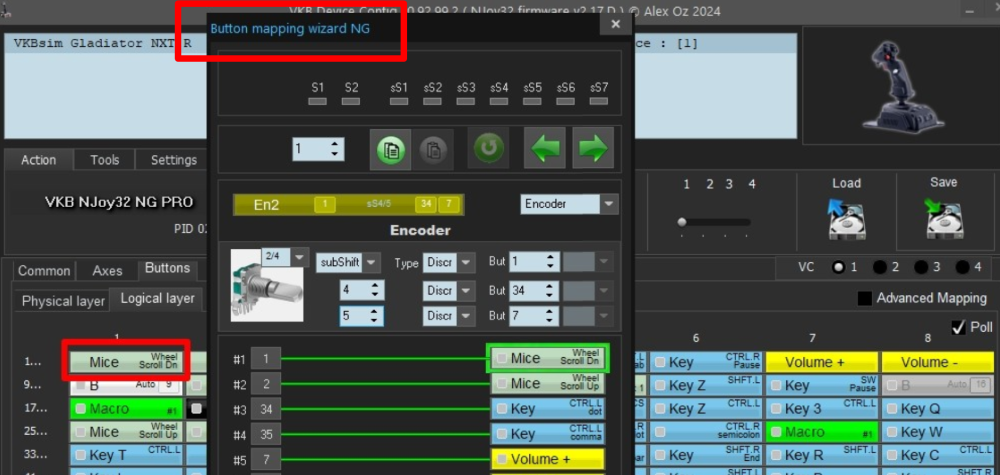The image size is (1000, 475).
Task: Click the sS3 subshift indicator
Action: click(466, 101)
